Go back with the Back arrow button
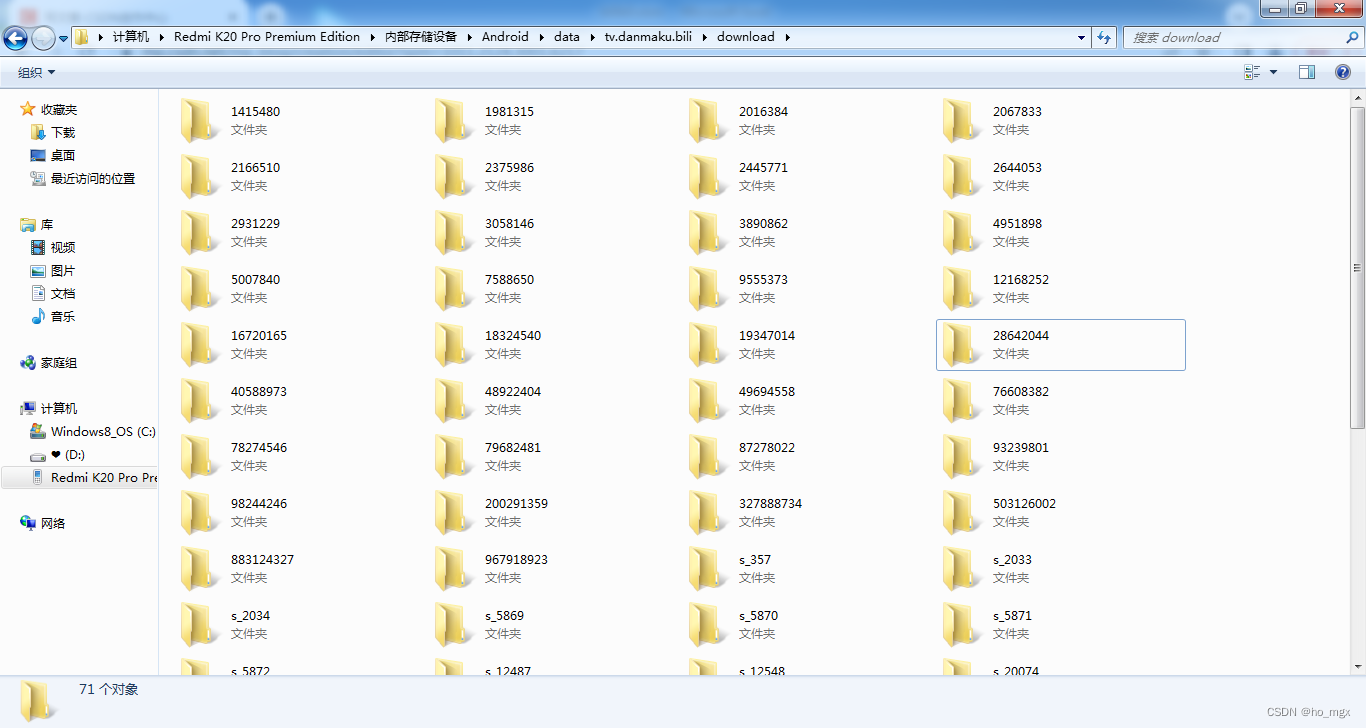The width and height of the screenshot is (1366, 728). 16,38
